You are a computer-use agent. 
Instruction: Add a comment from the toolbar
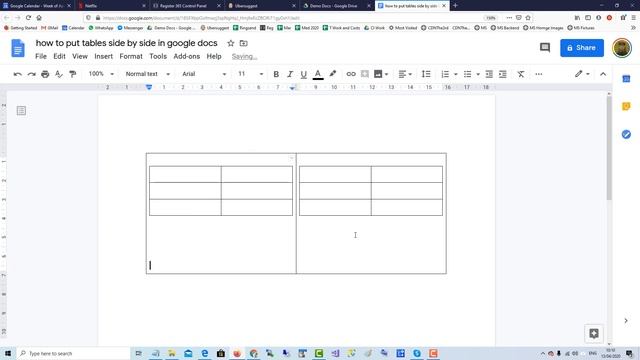point(365,74)
